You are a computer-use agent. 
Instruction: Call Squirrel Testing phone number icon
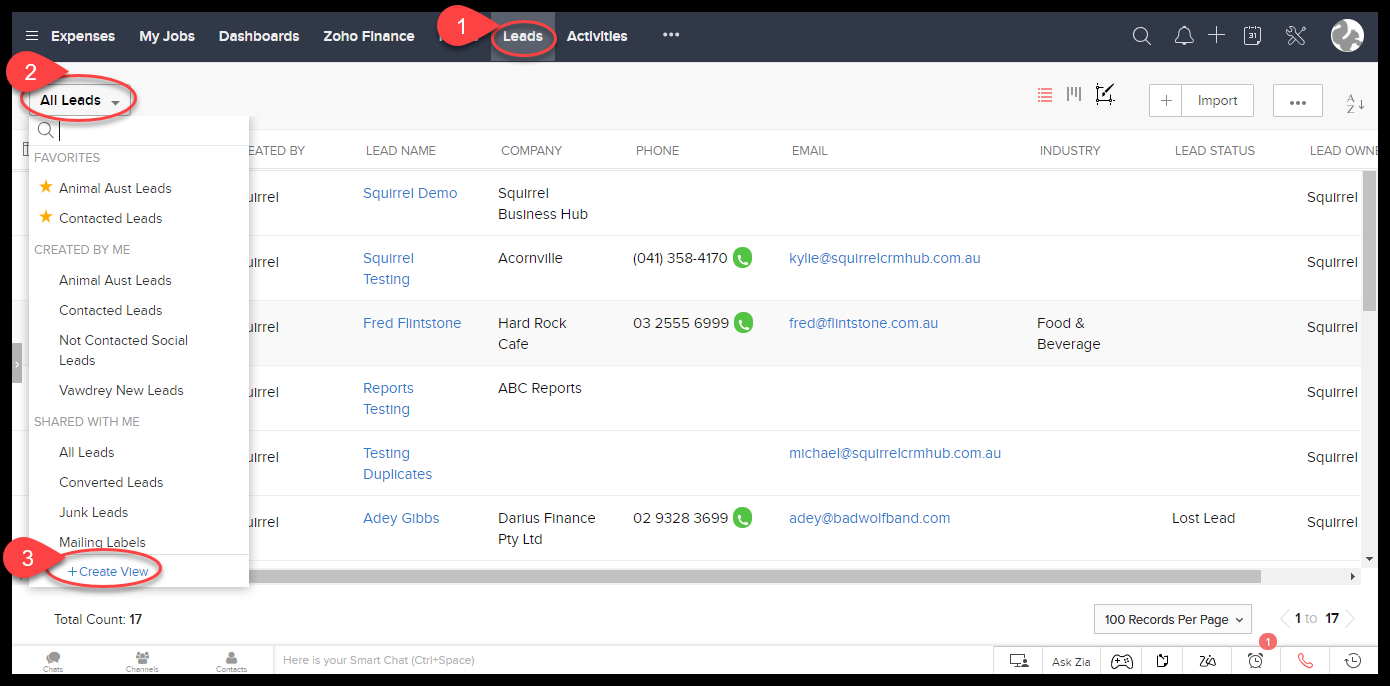(x=742, y=258)
